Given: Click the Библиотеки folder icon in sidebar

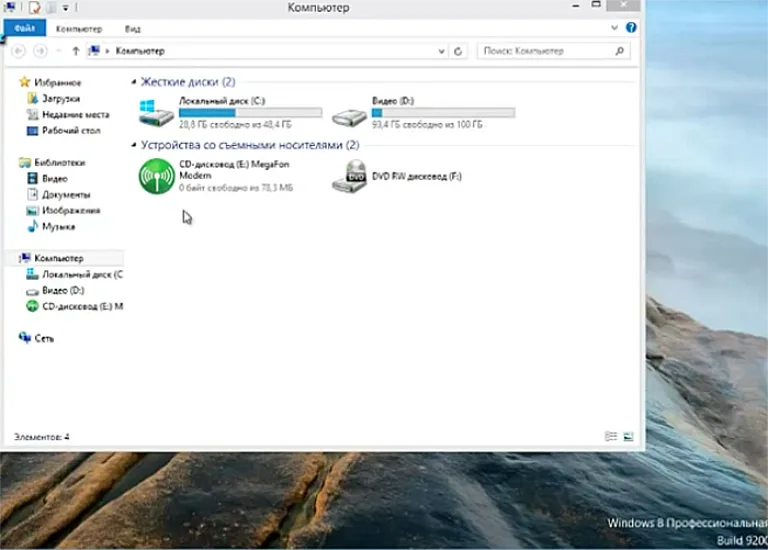Looking at the screenshot, I should (24, 163).
